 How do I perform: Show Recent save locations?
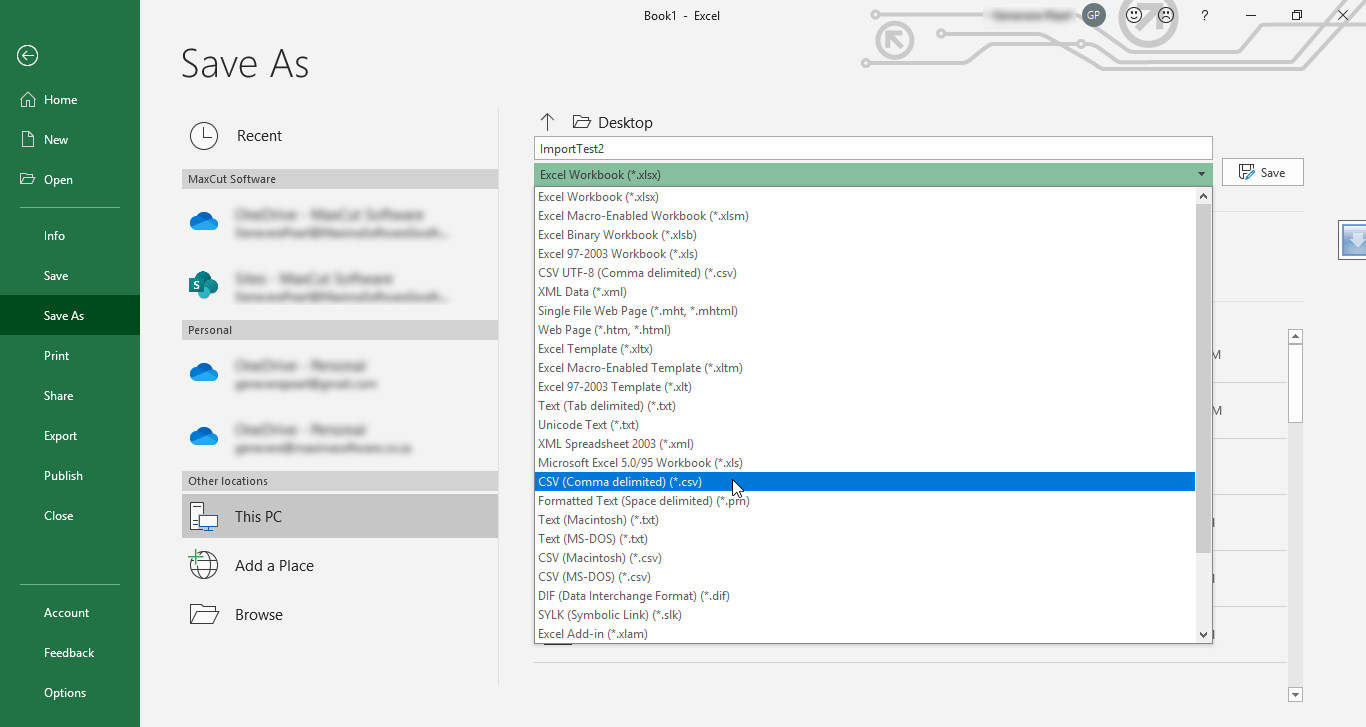340,136
